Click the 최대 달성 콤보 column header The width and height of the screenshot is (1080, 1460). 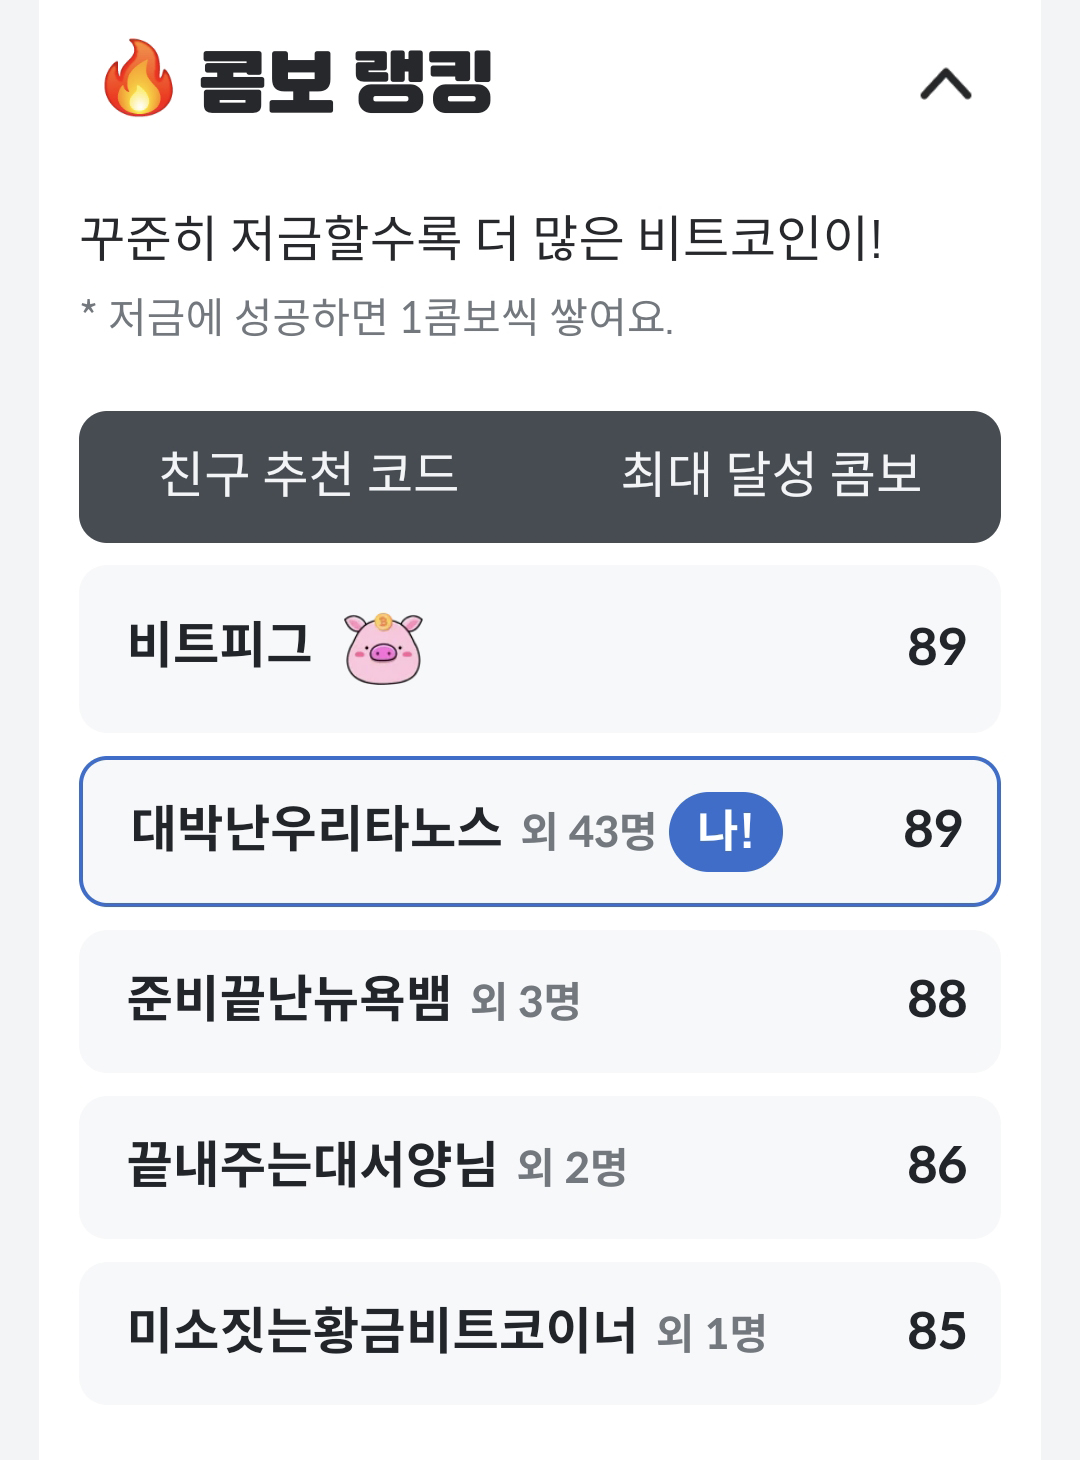(771, 474)
